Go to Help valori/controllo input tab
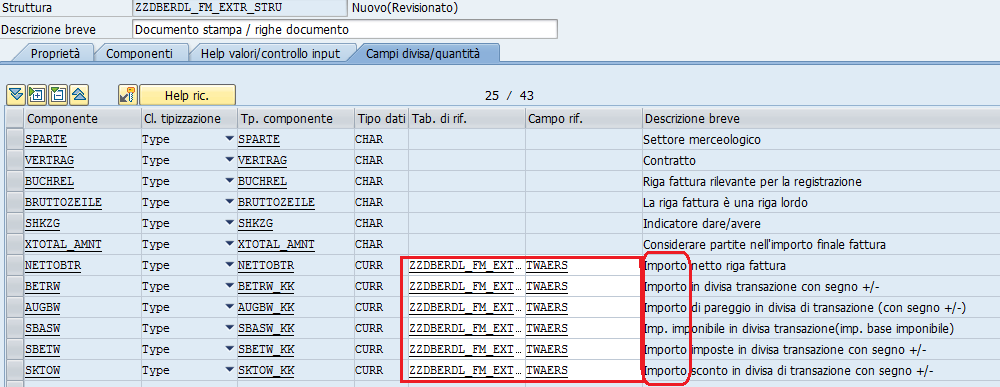Screen dimensions: 1000x387 [270, 54]
